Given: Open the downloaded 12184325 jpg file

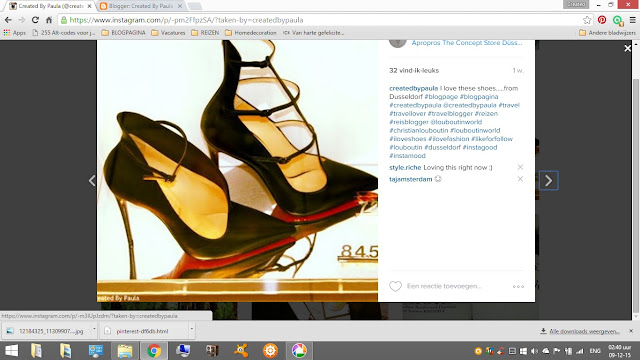Looking at the screenshot, I should click(47, 331).
